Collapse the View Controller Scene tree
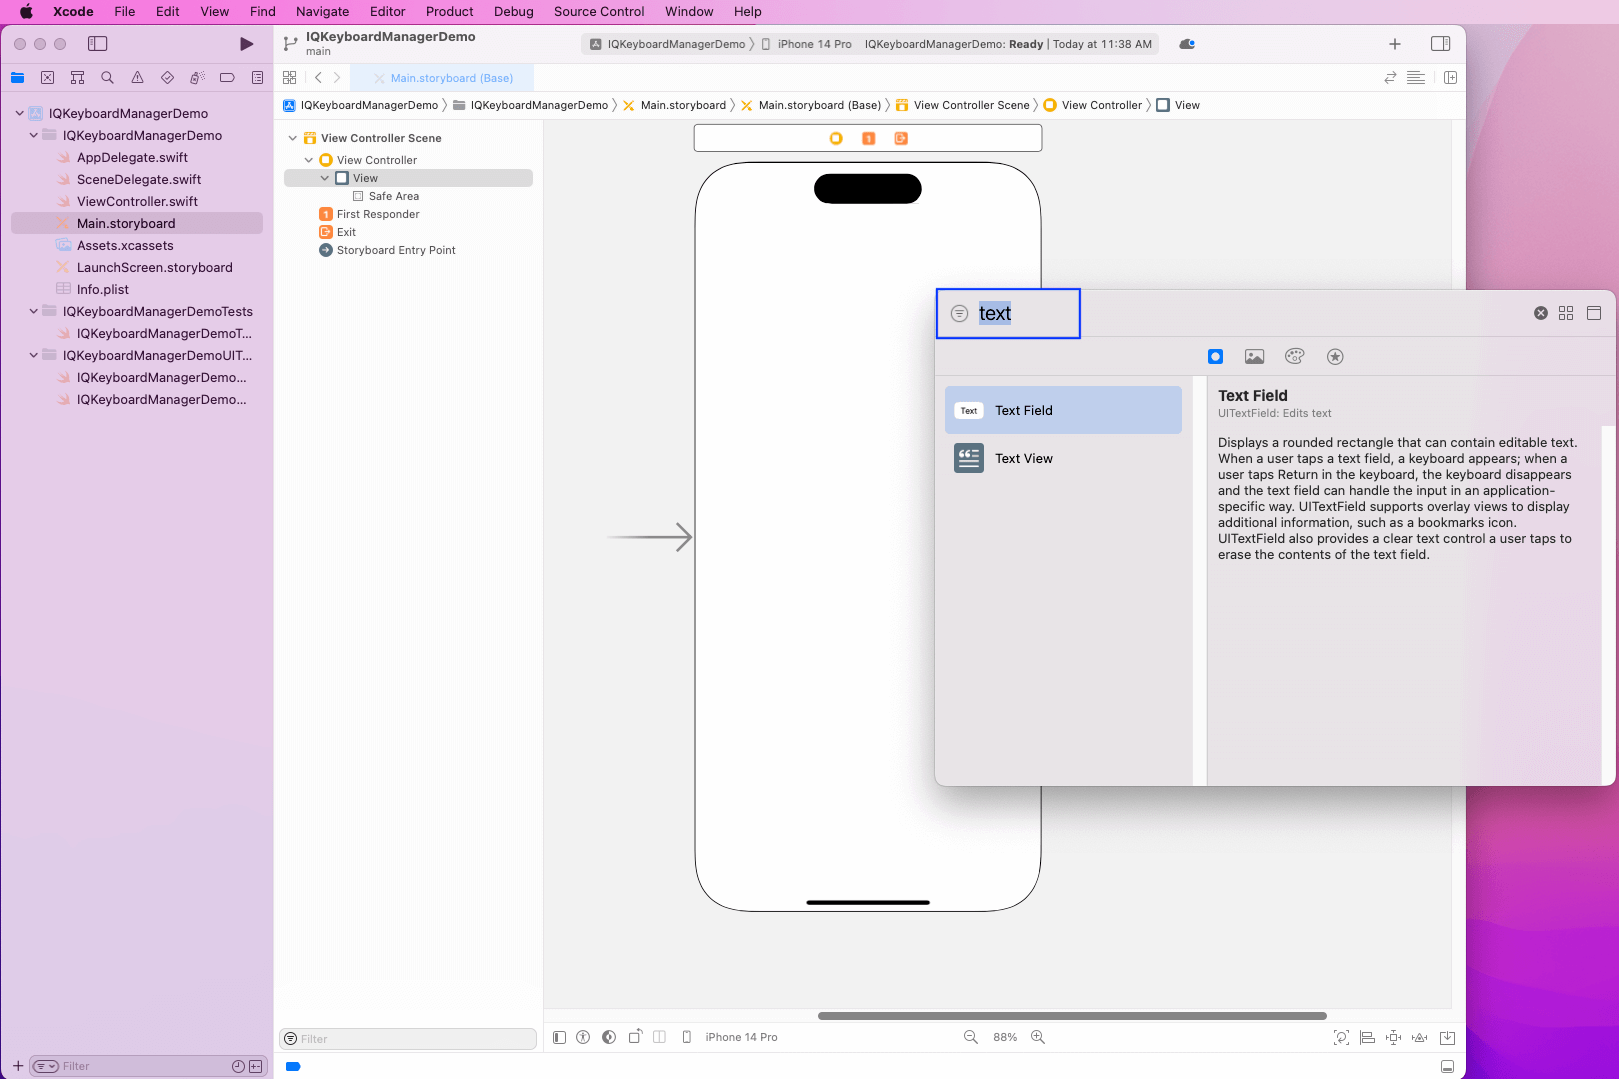 click(292, 137)
